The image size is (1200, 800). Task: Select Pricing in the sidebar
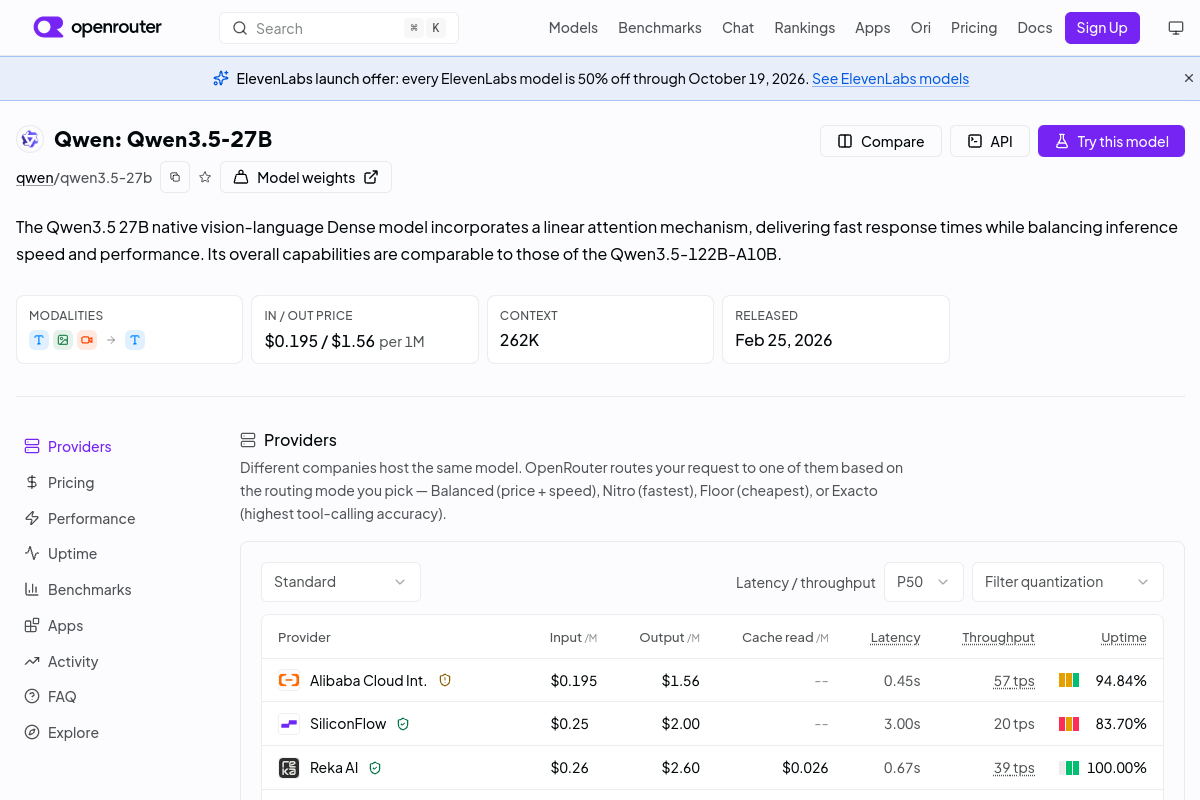click(x=60, y=483)
